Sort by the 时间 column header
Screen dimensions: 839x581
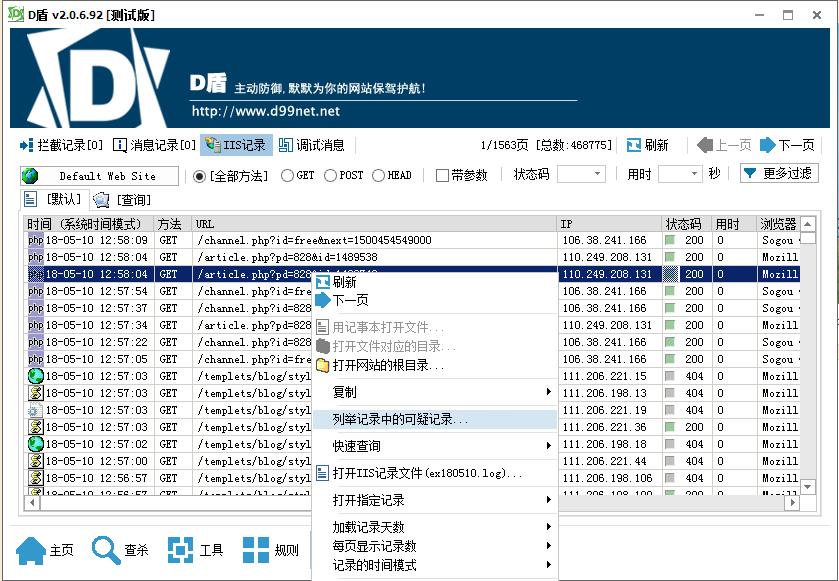[89, 224]
